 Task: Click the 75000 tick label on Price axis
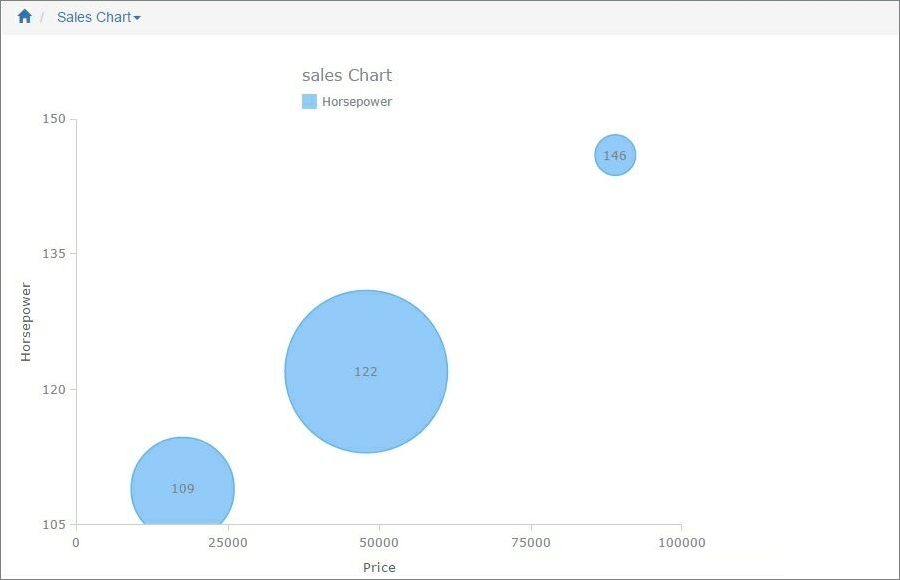pyautogui.click(x=530, y=541)
